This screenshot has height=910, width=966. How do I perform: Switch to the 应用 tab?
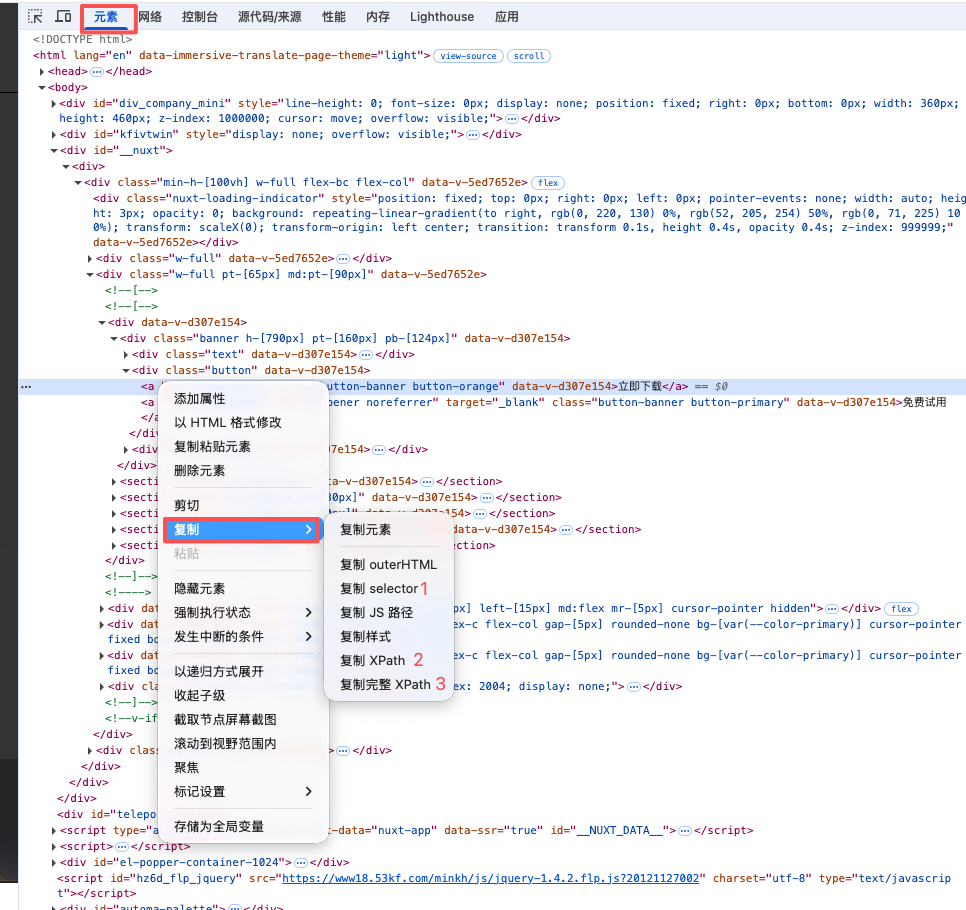[506, 17]
